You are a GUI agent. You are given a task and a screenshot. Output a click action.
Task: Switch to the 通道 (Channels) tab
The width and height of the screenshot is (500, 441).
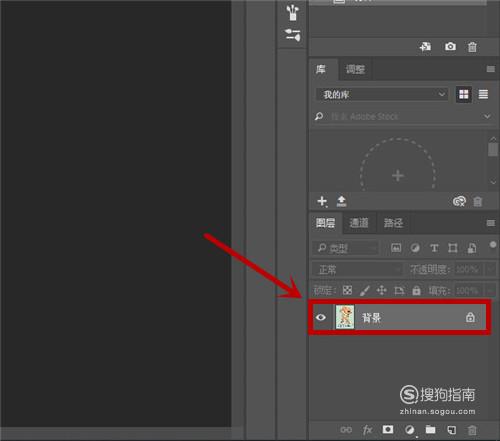pos(359,223)
